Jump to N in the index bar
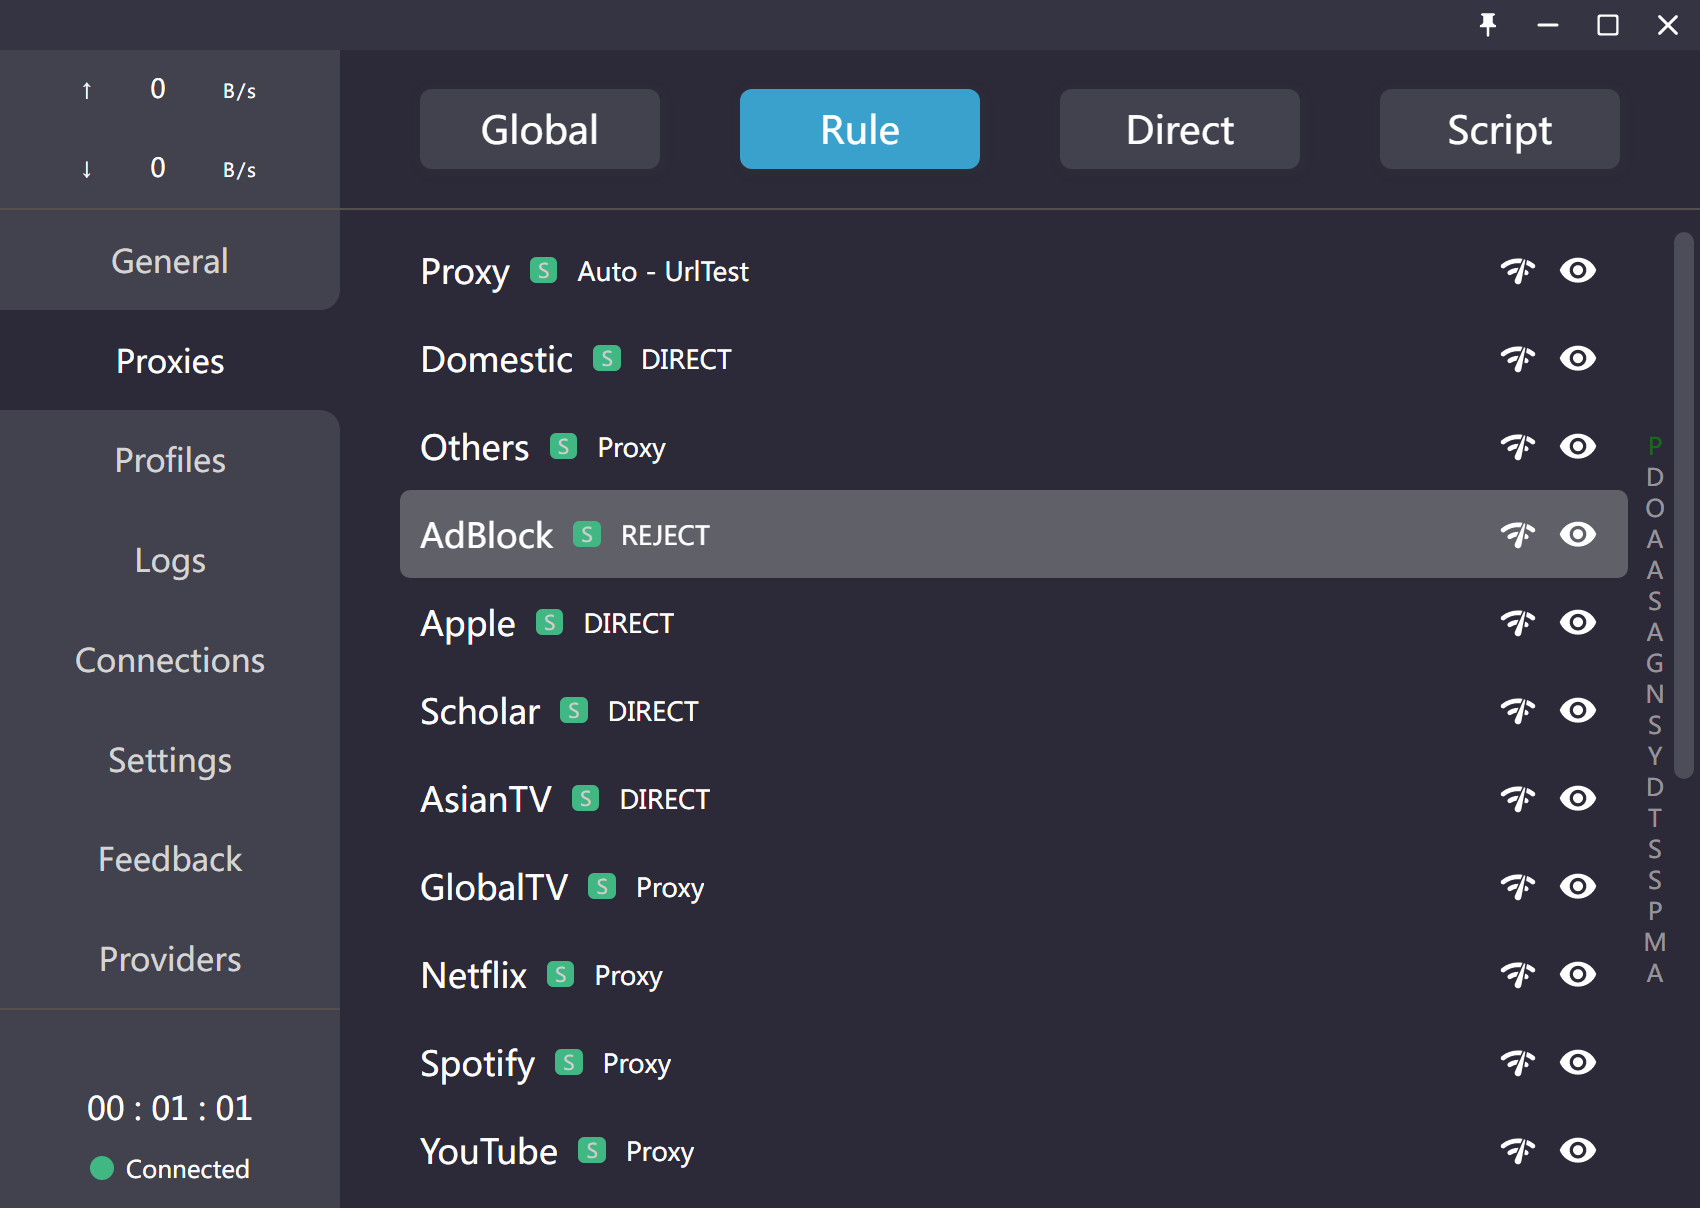The image size is (1700, 1208). pos(1655,694)
